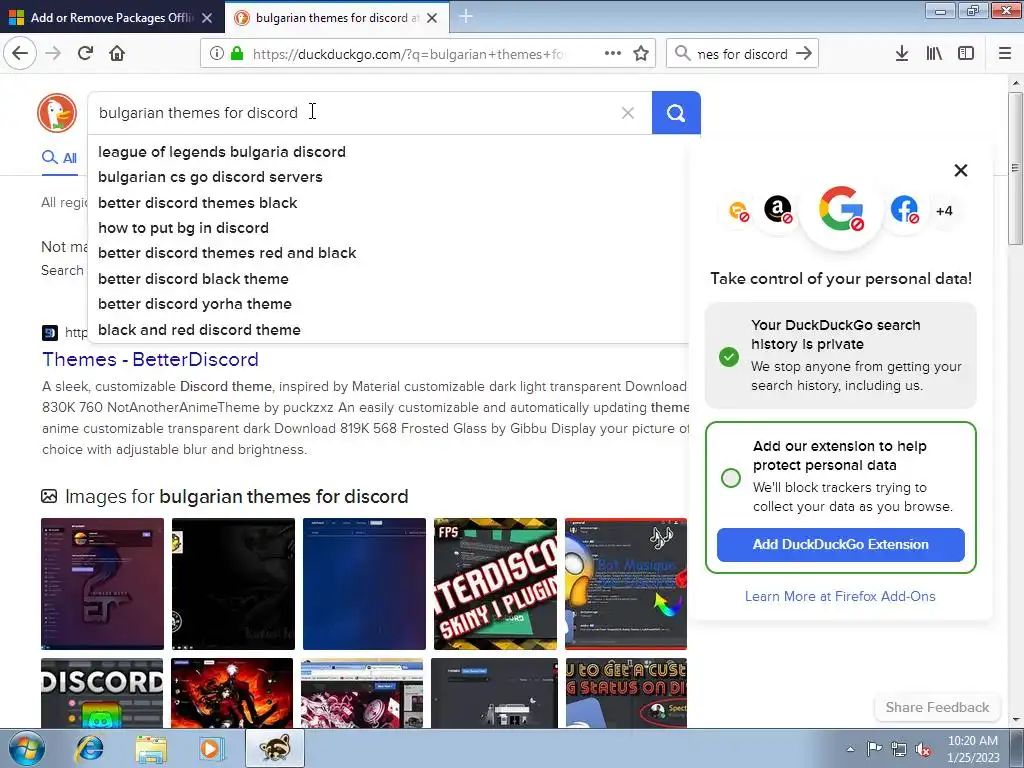
Task: Open the Windows Start menu
Action: [25, 748]
